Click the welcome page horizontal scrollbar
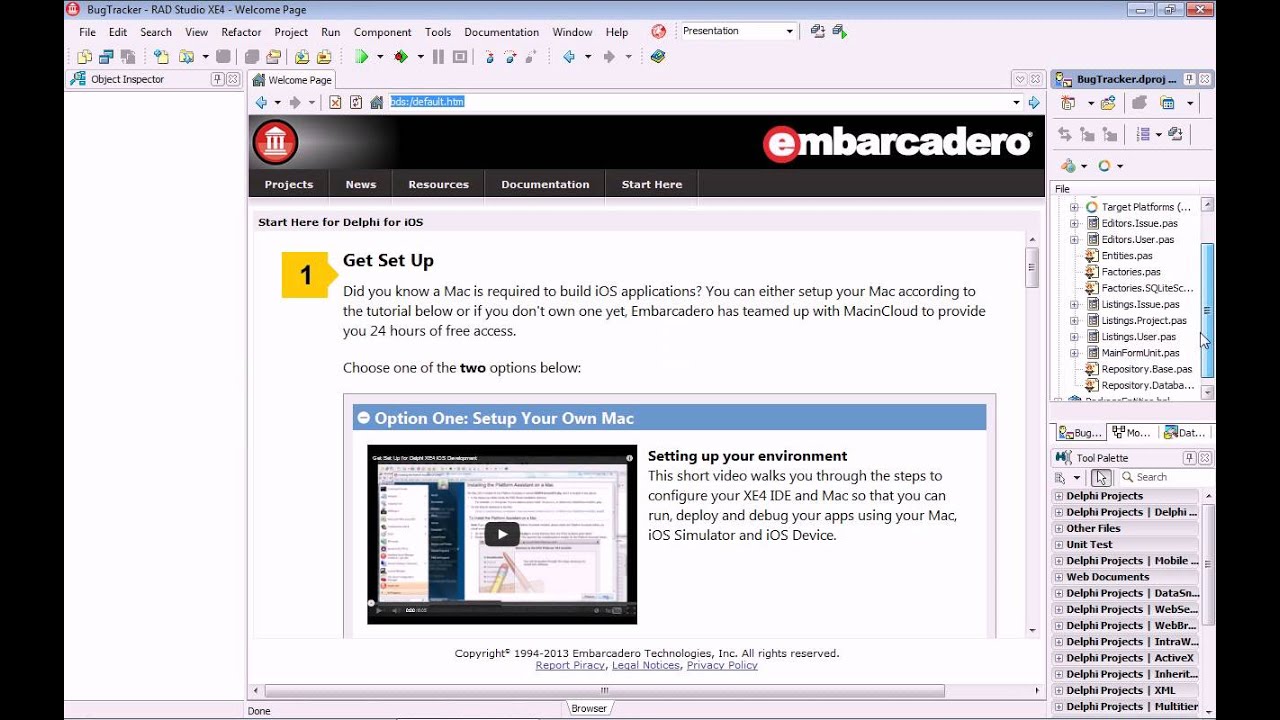The height and width of the screenshot is (720, 1280). click(x=604, y=691)
